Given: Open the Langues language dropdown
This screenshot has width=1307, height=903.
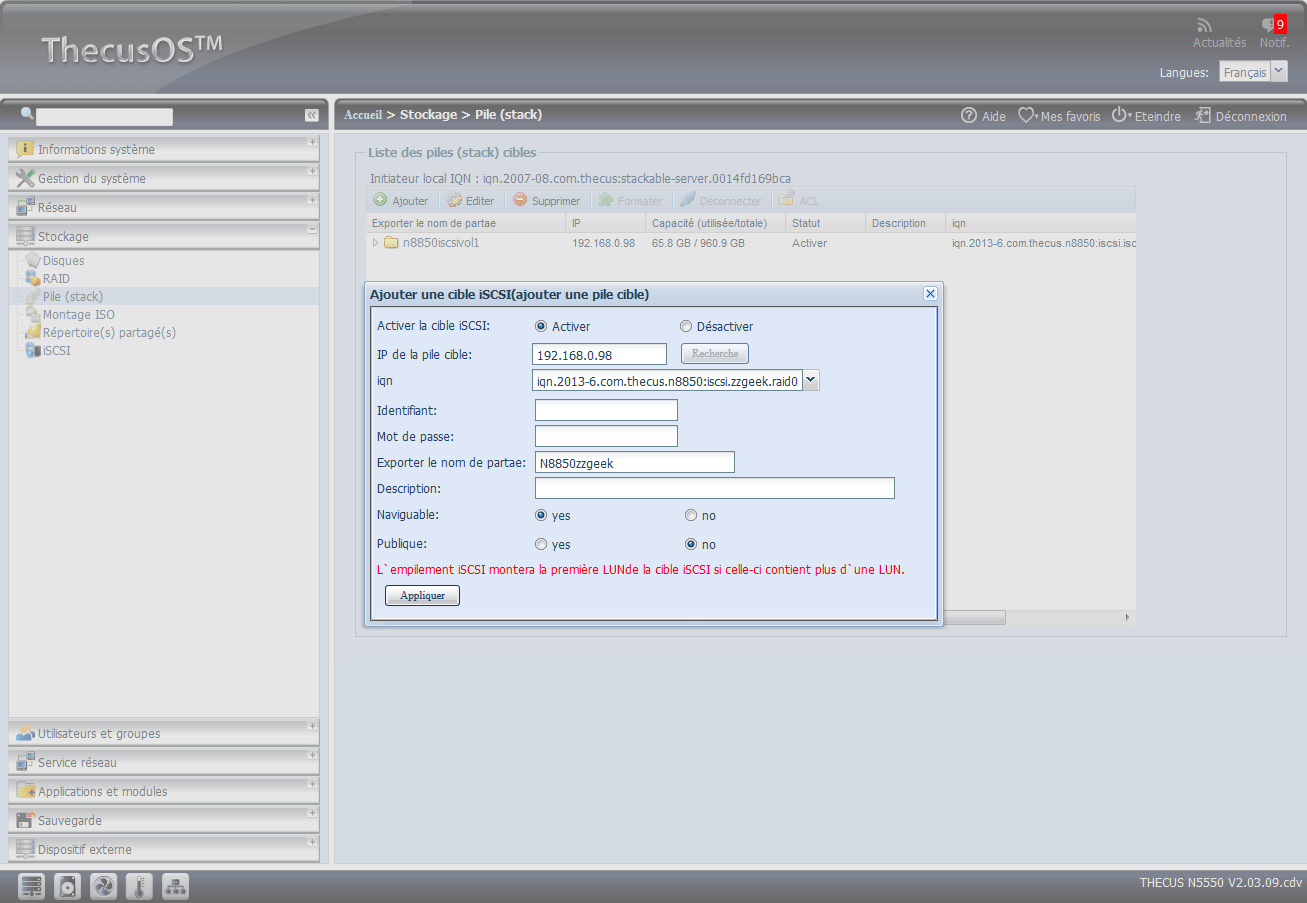Looking at the screenshot, I should [x=1279, y=72].
